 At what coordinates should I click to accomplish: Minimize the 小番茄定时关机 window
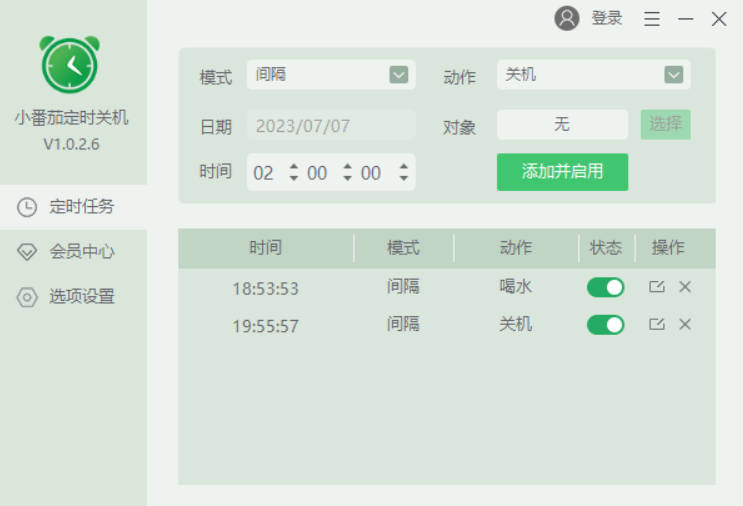point(686,19)
